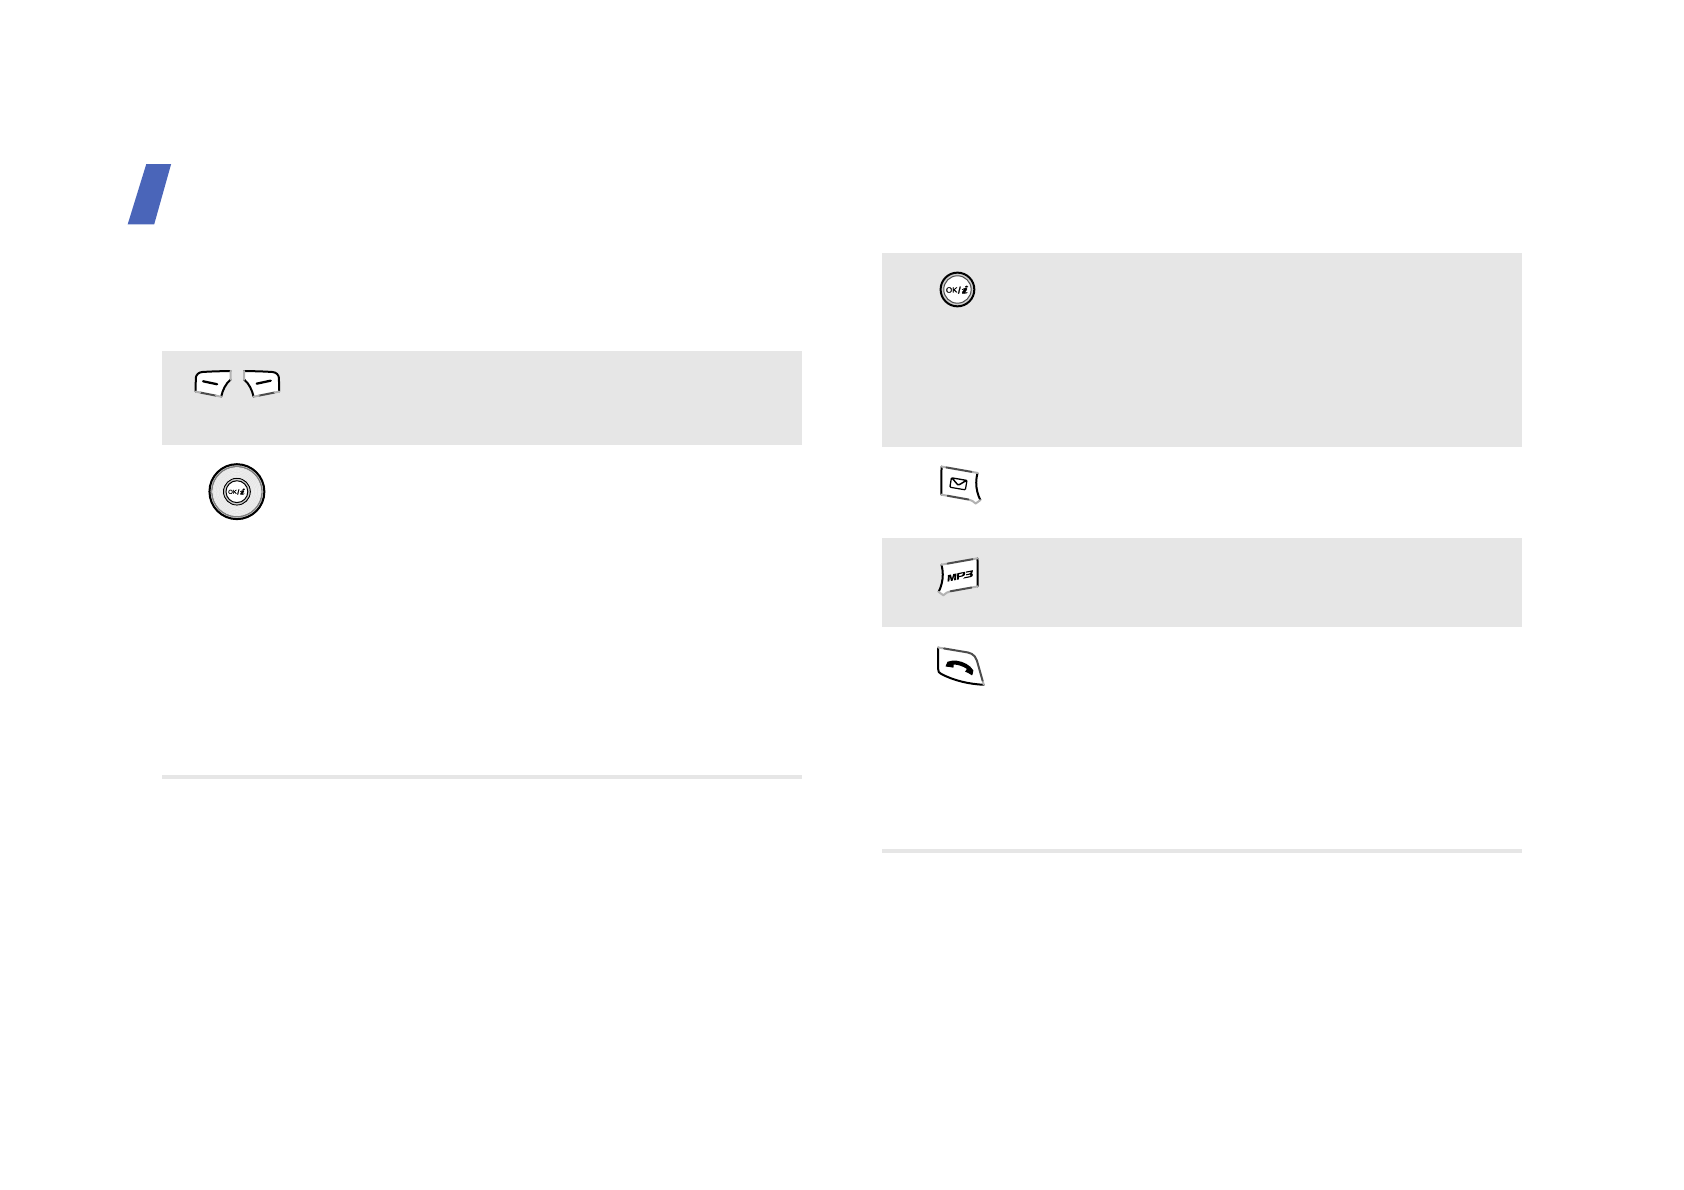Click the end-call handset key icon

pos(960,667)
